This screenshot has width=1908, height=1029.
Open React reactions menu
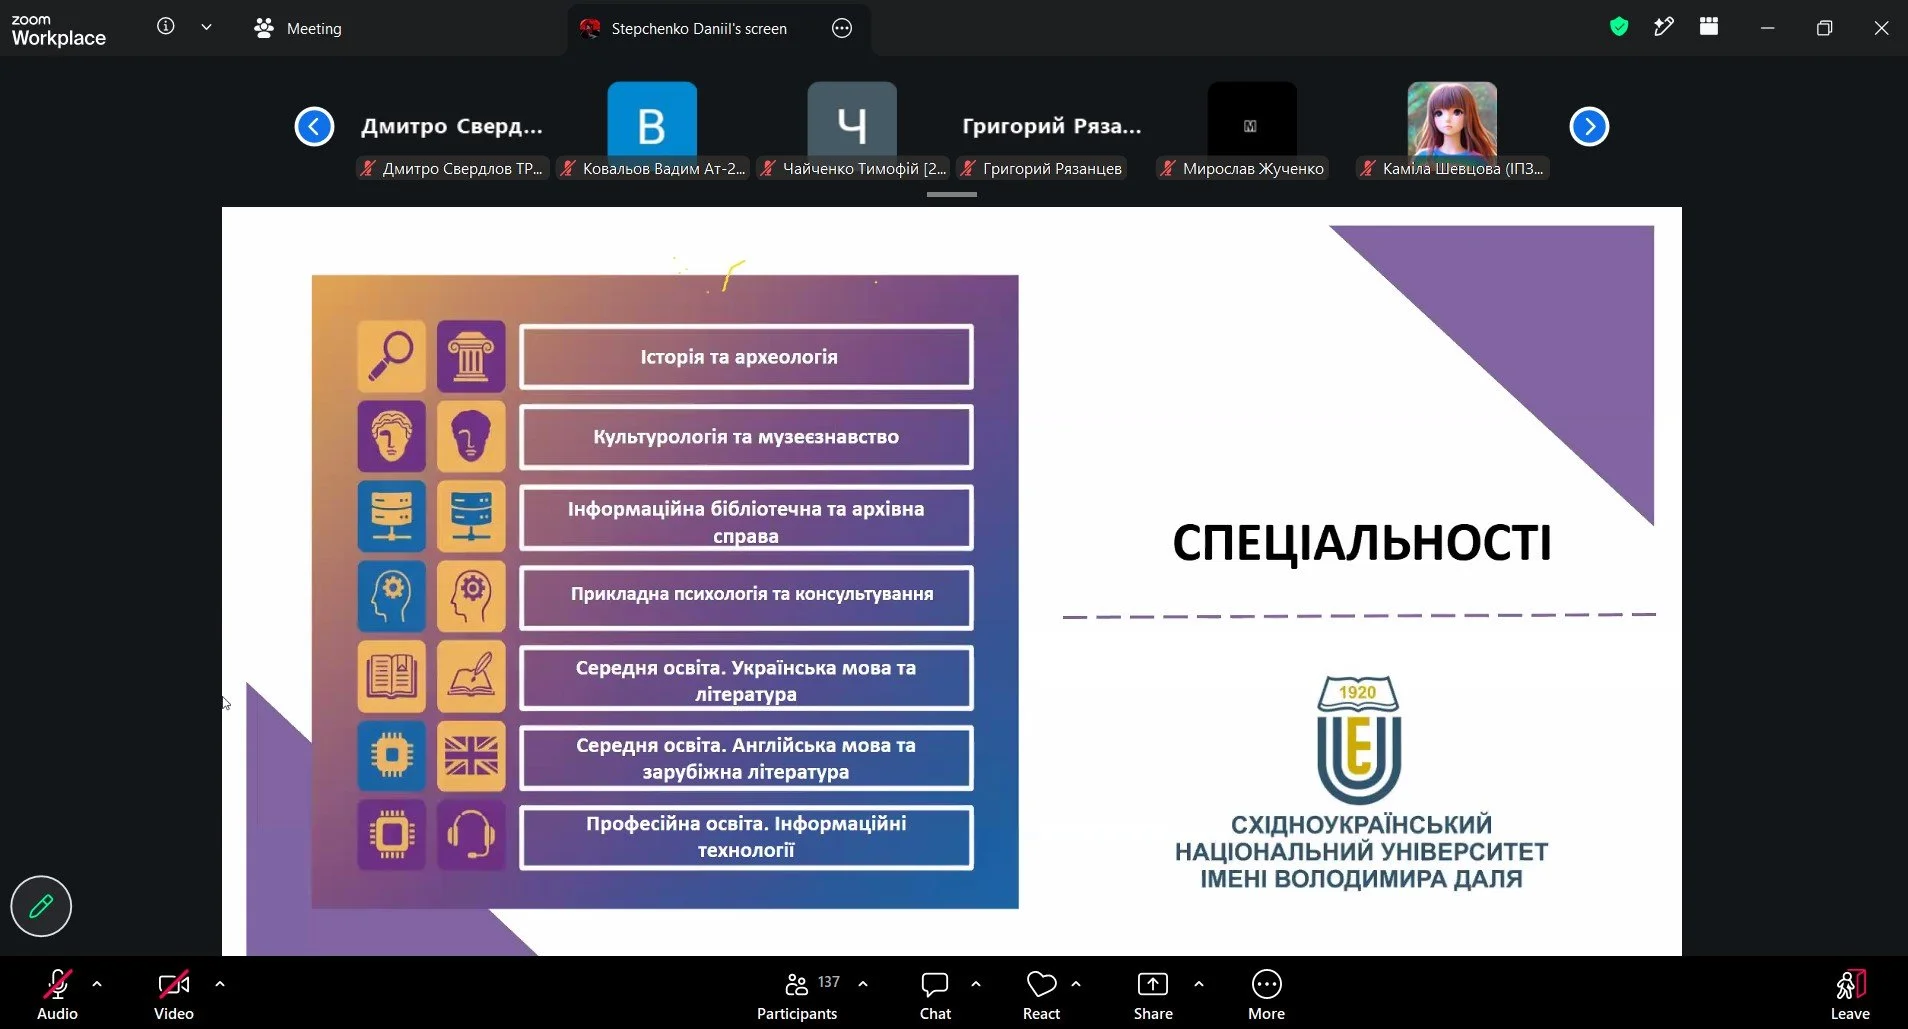1041,995
